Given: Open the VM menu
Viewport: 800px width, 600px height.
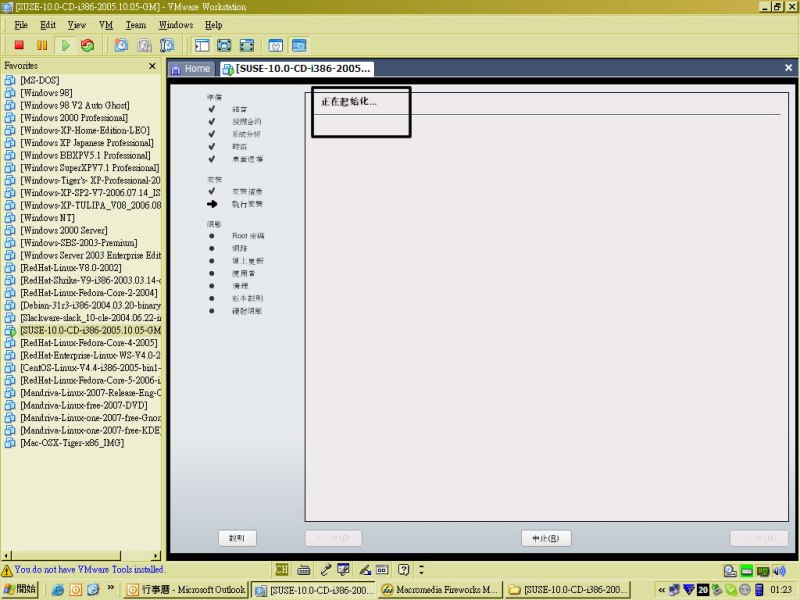Looking at the screenshot, I should [x=106, y=25].
